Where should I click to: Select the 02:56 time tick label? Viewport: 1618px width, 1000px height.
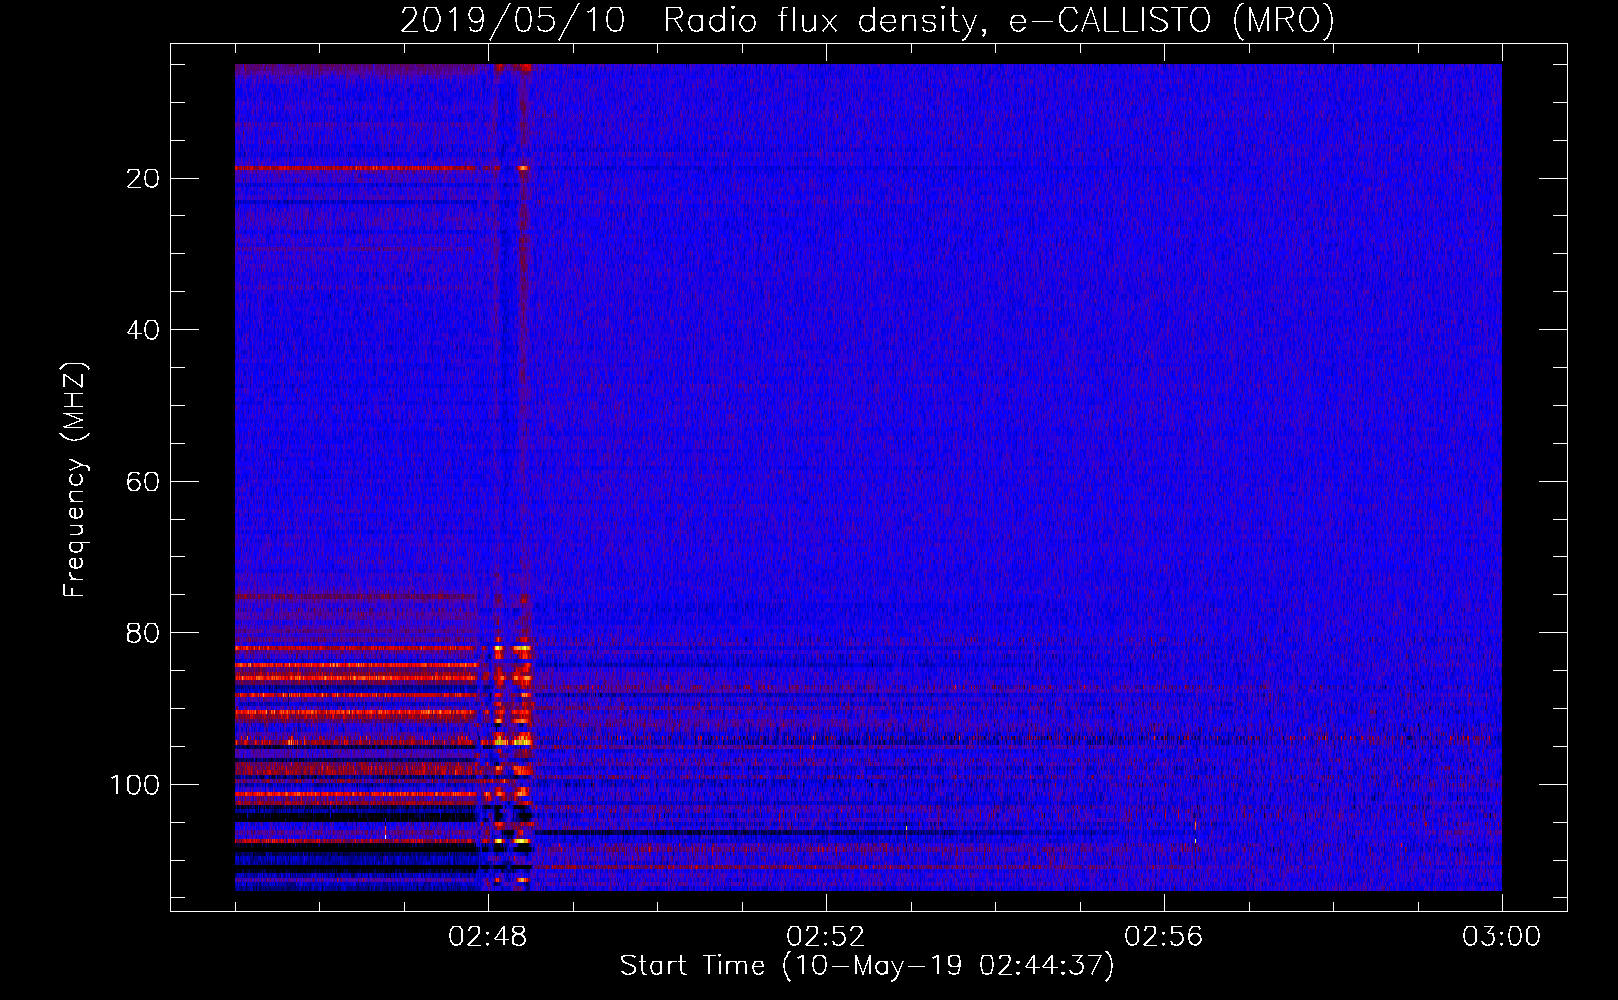tap(1164, 937)
